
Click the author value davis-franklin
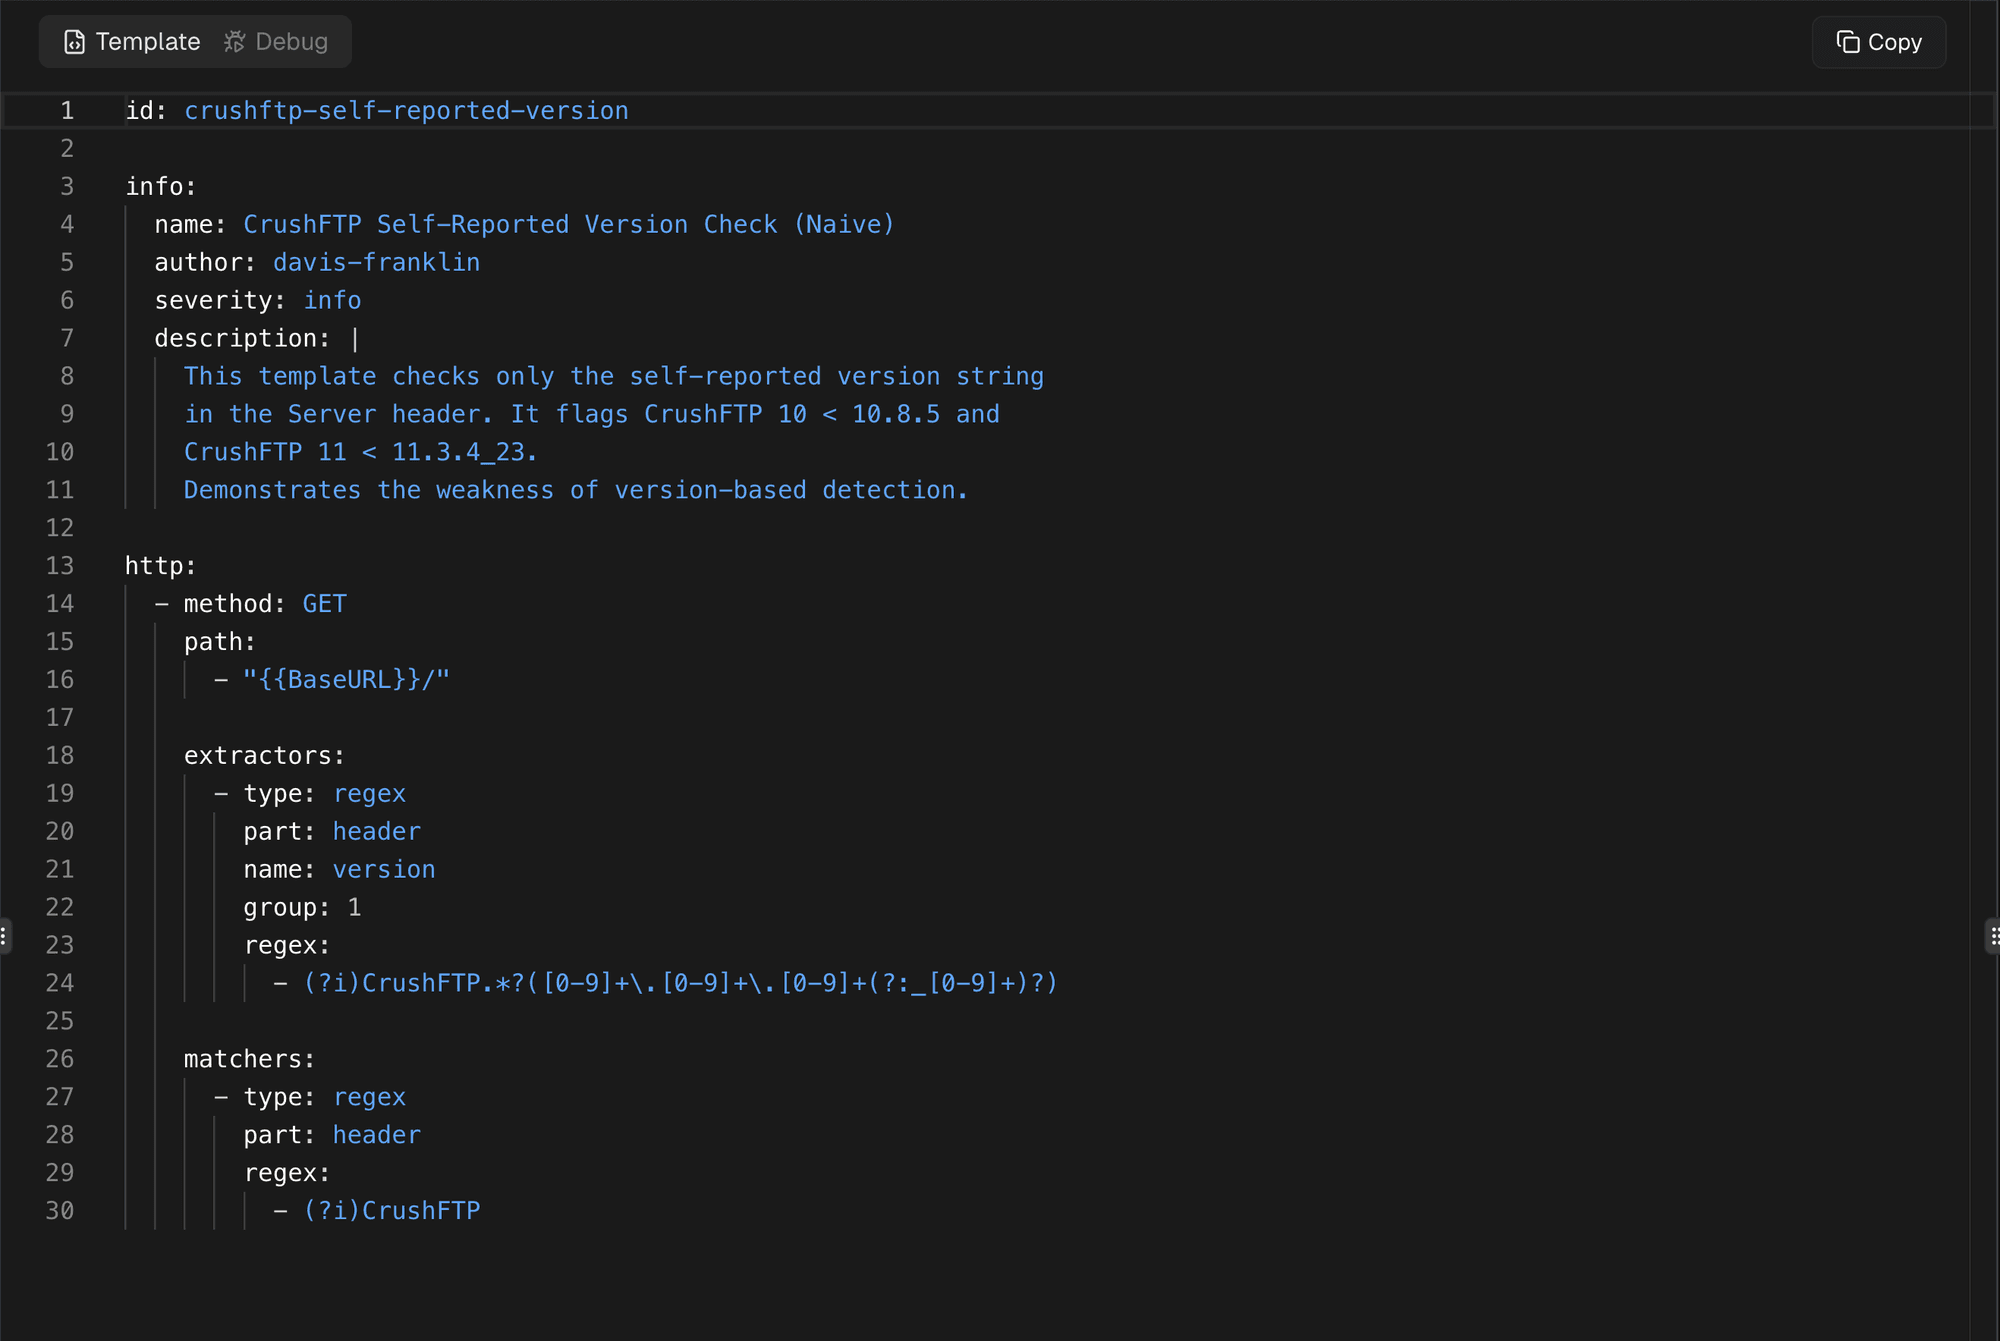[x=376, y=263]
